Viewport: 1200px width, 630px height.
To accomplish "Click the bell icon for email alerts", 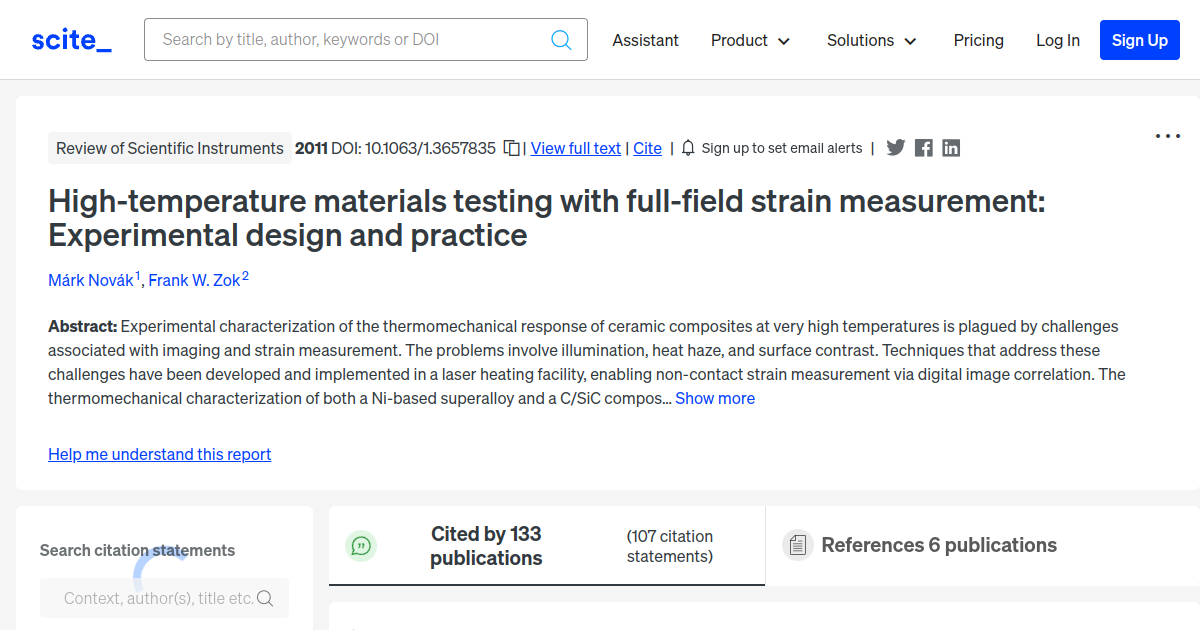I will tap(688, 148).
